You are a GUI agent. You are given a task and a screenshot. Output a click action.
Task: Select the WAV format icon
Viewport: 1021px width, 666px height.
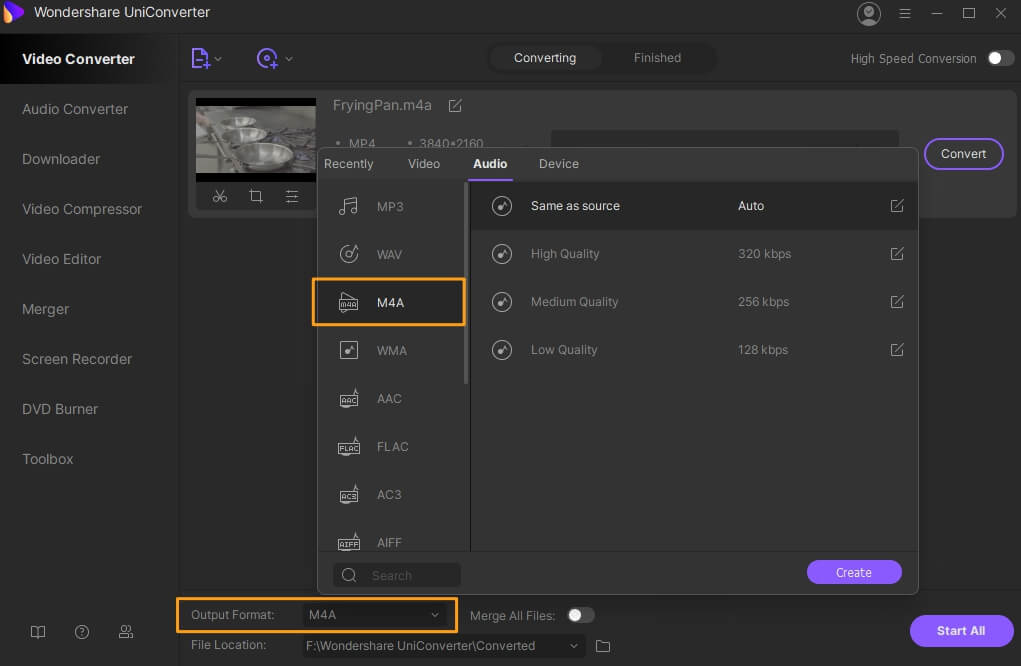[x=348, y=254]
